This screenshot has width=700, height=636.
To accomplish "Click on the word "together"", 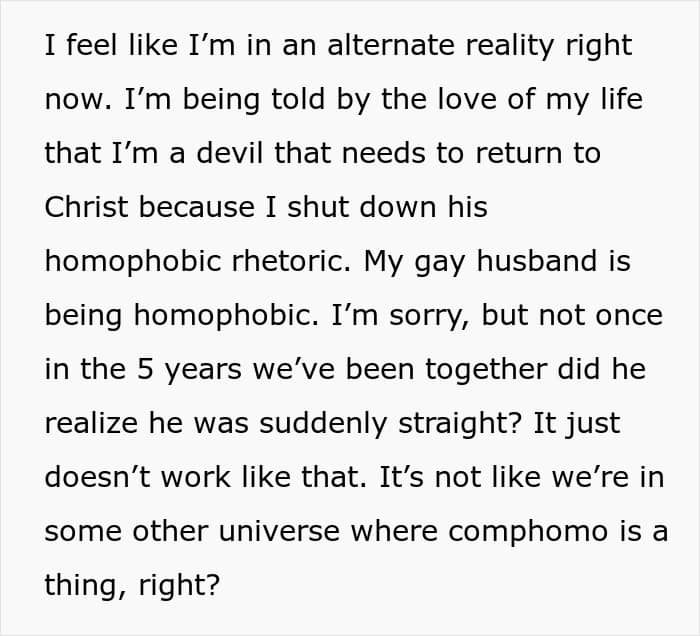I will [x=486, y=371].
